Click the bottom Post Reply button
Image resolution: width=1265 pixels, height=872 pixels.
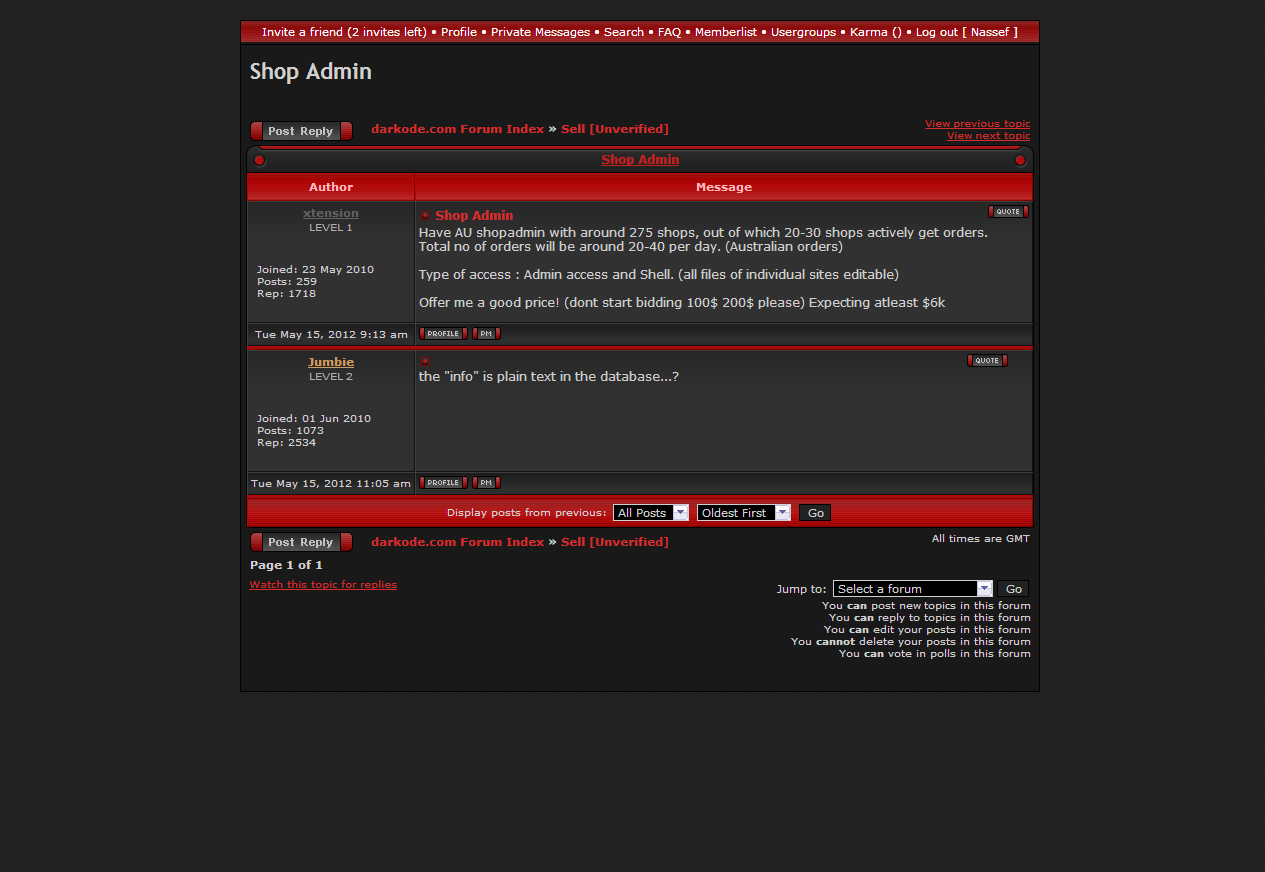301,542
